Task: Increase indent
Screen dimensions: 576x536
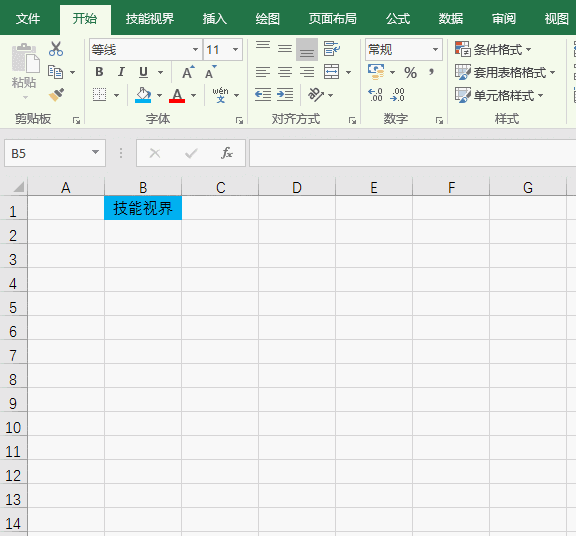Action: click(x=285, y=95)
